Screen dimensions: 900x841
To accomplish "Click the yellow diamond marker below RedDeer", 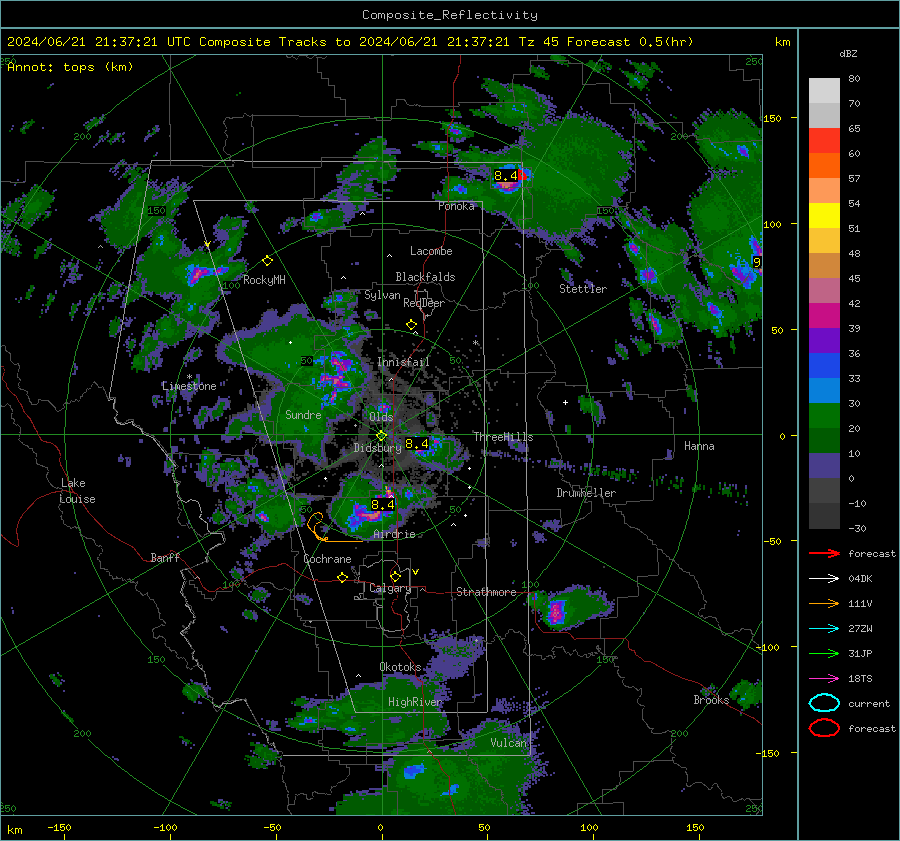I will [412, 325].
